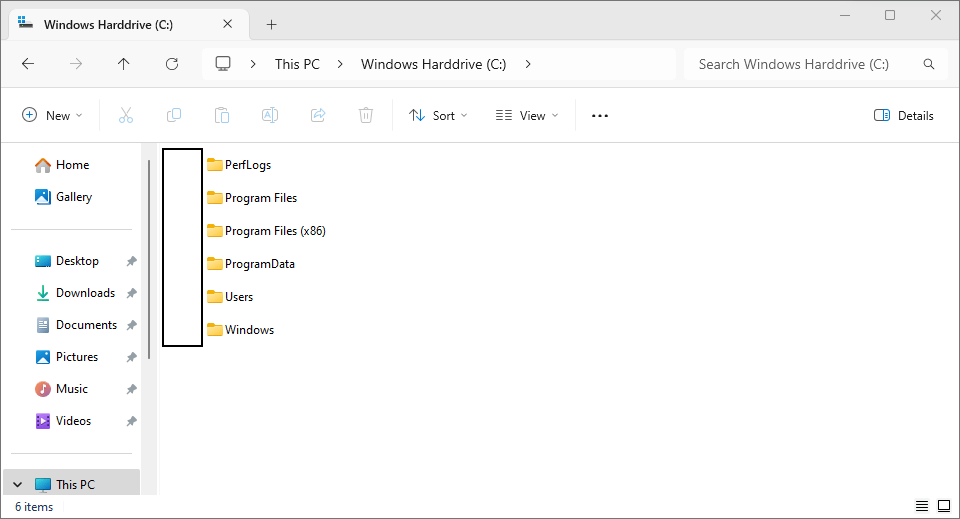Navigate up one folder level
The width and height of the screenshot is (960, 519).
pos(124,64)
